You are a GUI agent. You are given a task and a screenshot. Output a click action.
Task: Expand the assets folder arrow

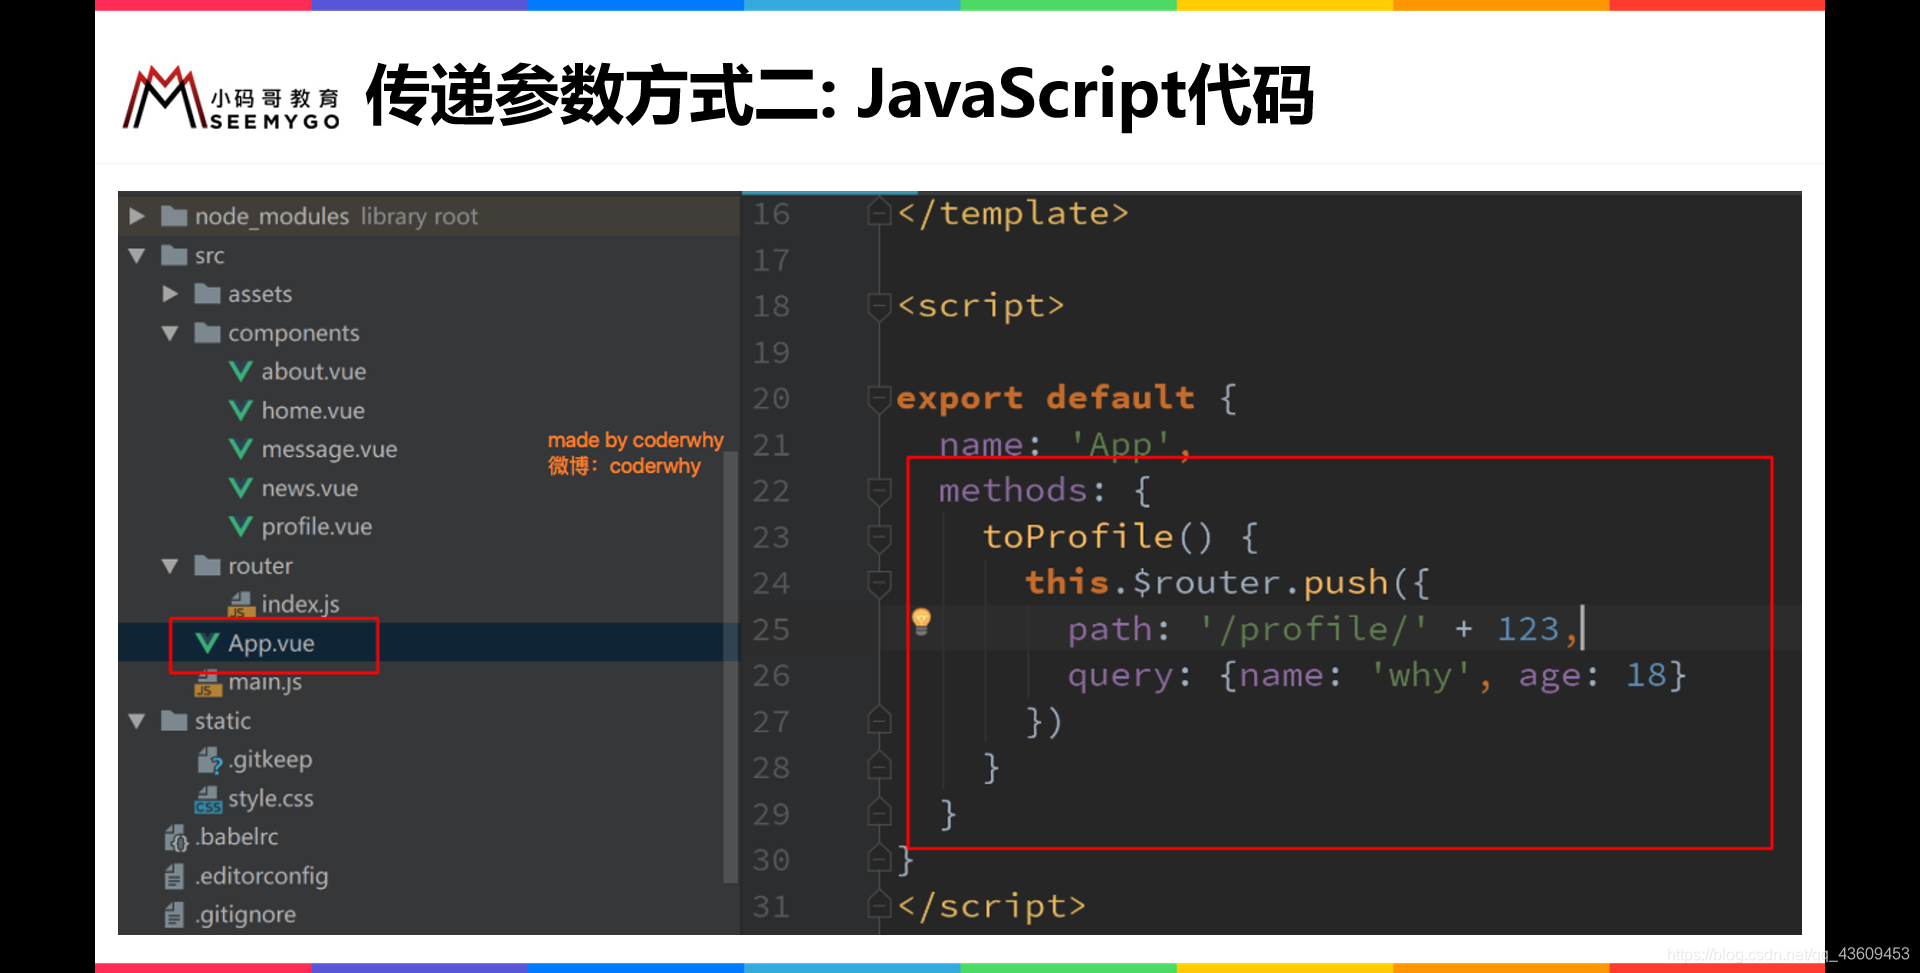(170, 294)
